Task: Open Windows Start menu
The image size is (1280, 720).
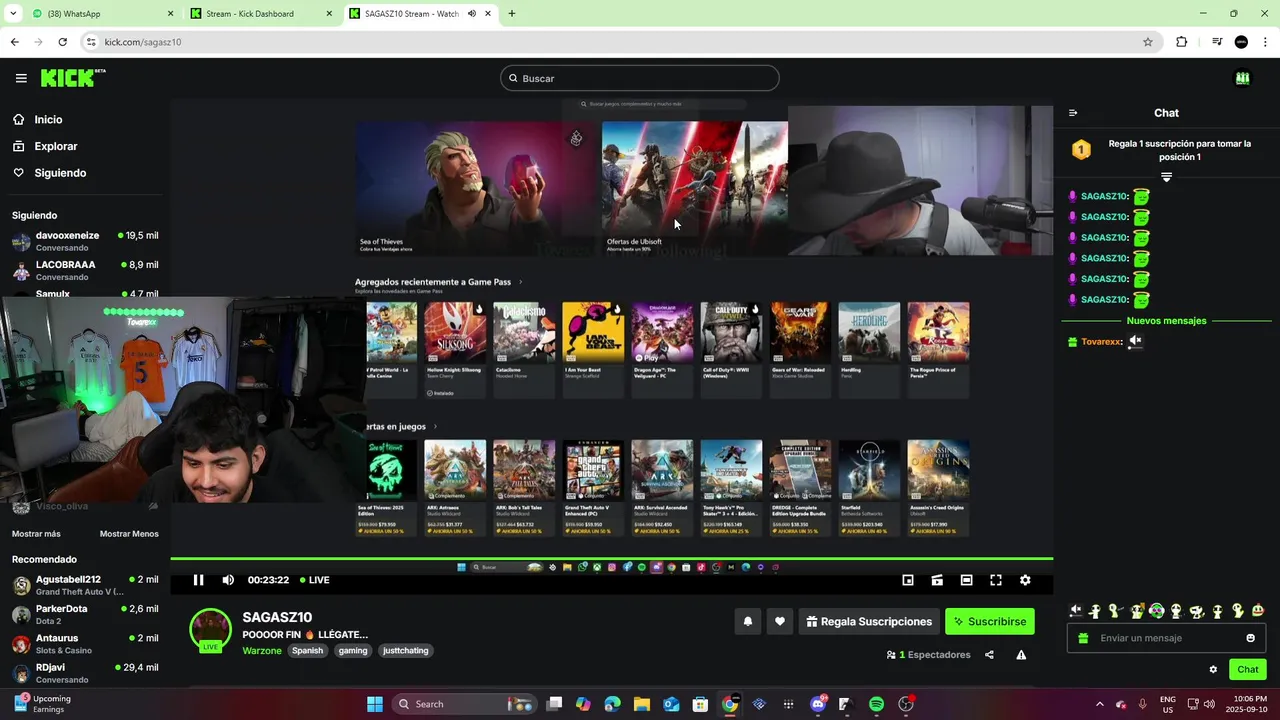Action: pos(375,704)
